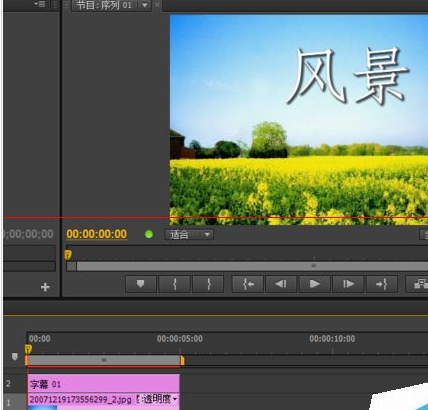Image resolution: width=428 pixels, height=410 pixels.
Task: Open the 适合 zoom level dropdown
Action: click(x=189, y=235)
